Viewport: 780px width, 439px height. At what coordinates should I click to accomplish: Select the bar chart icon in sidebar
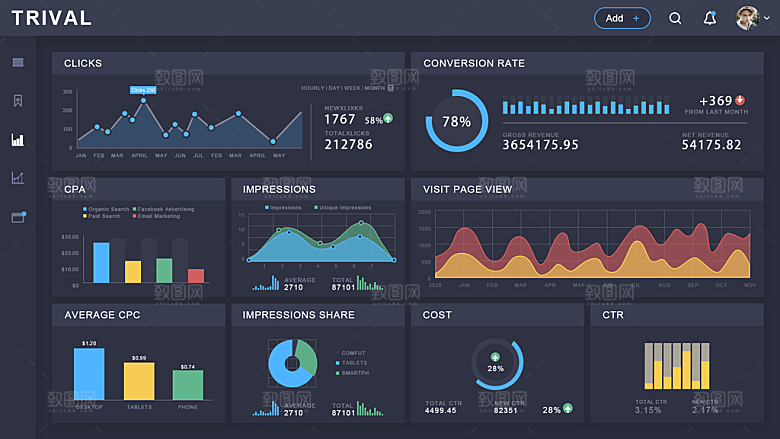coord(18,140)
